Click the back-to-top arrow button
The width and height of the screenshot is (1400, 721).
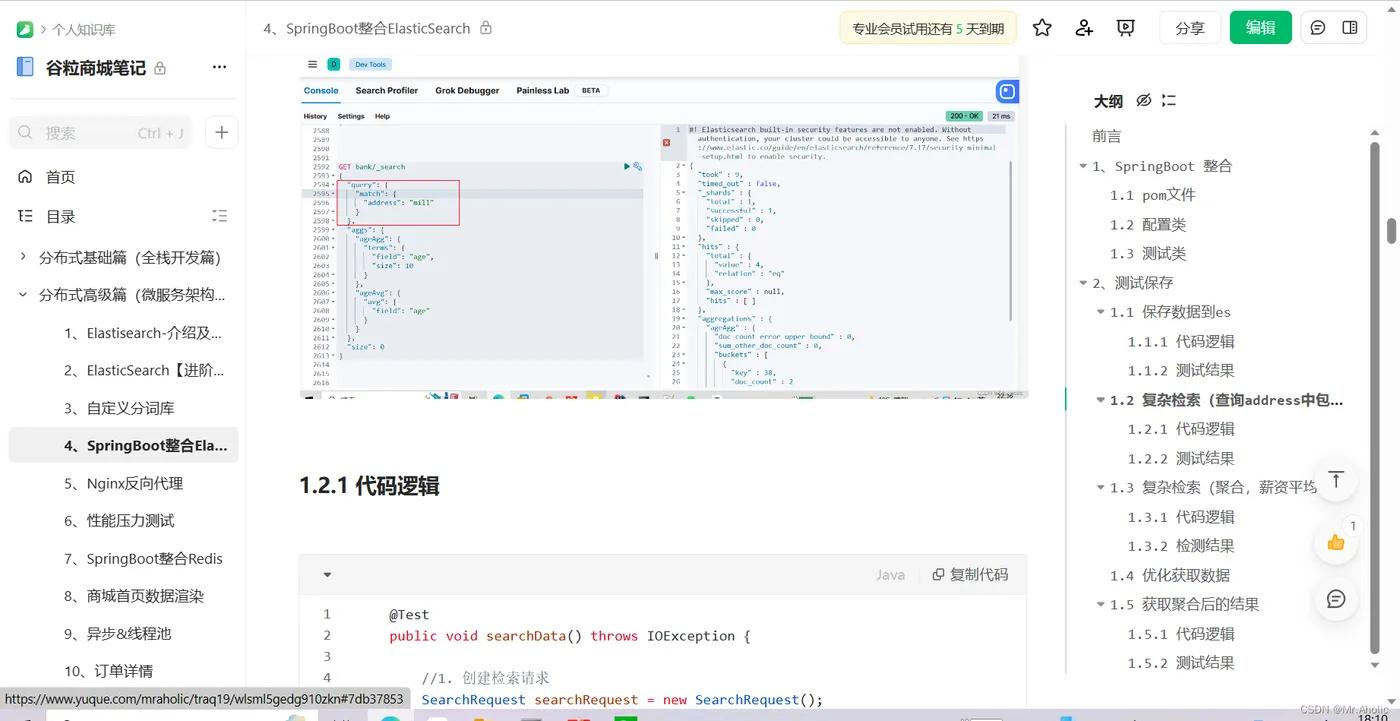[x=1336, y=480]
